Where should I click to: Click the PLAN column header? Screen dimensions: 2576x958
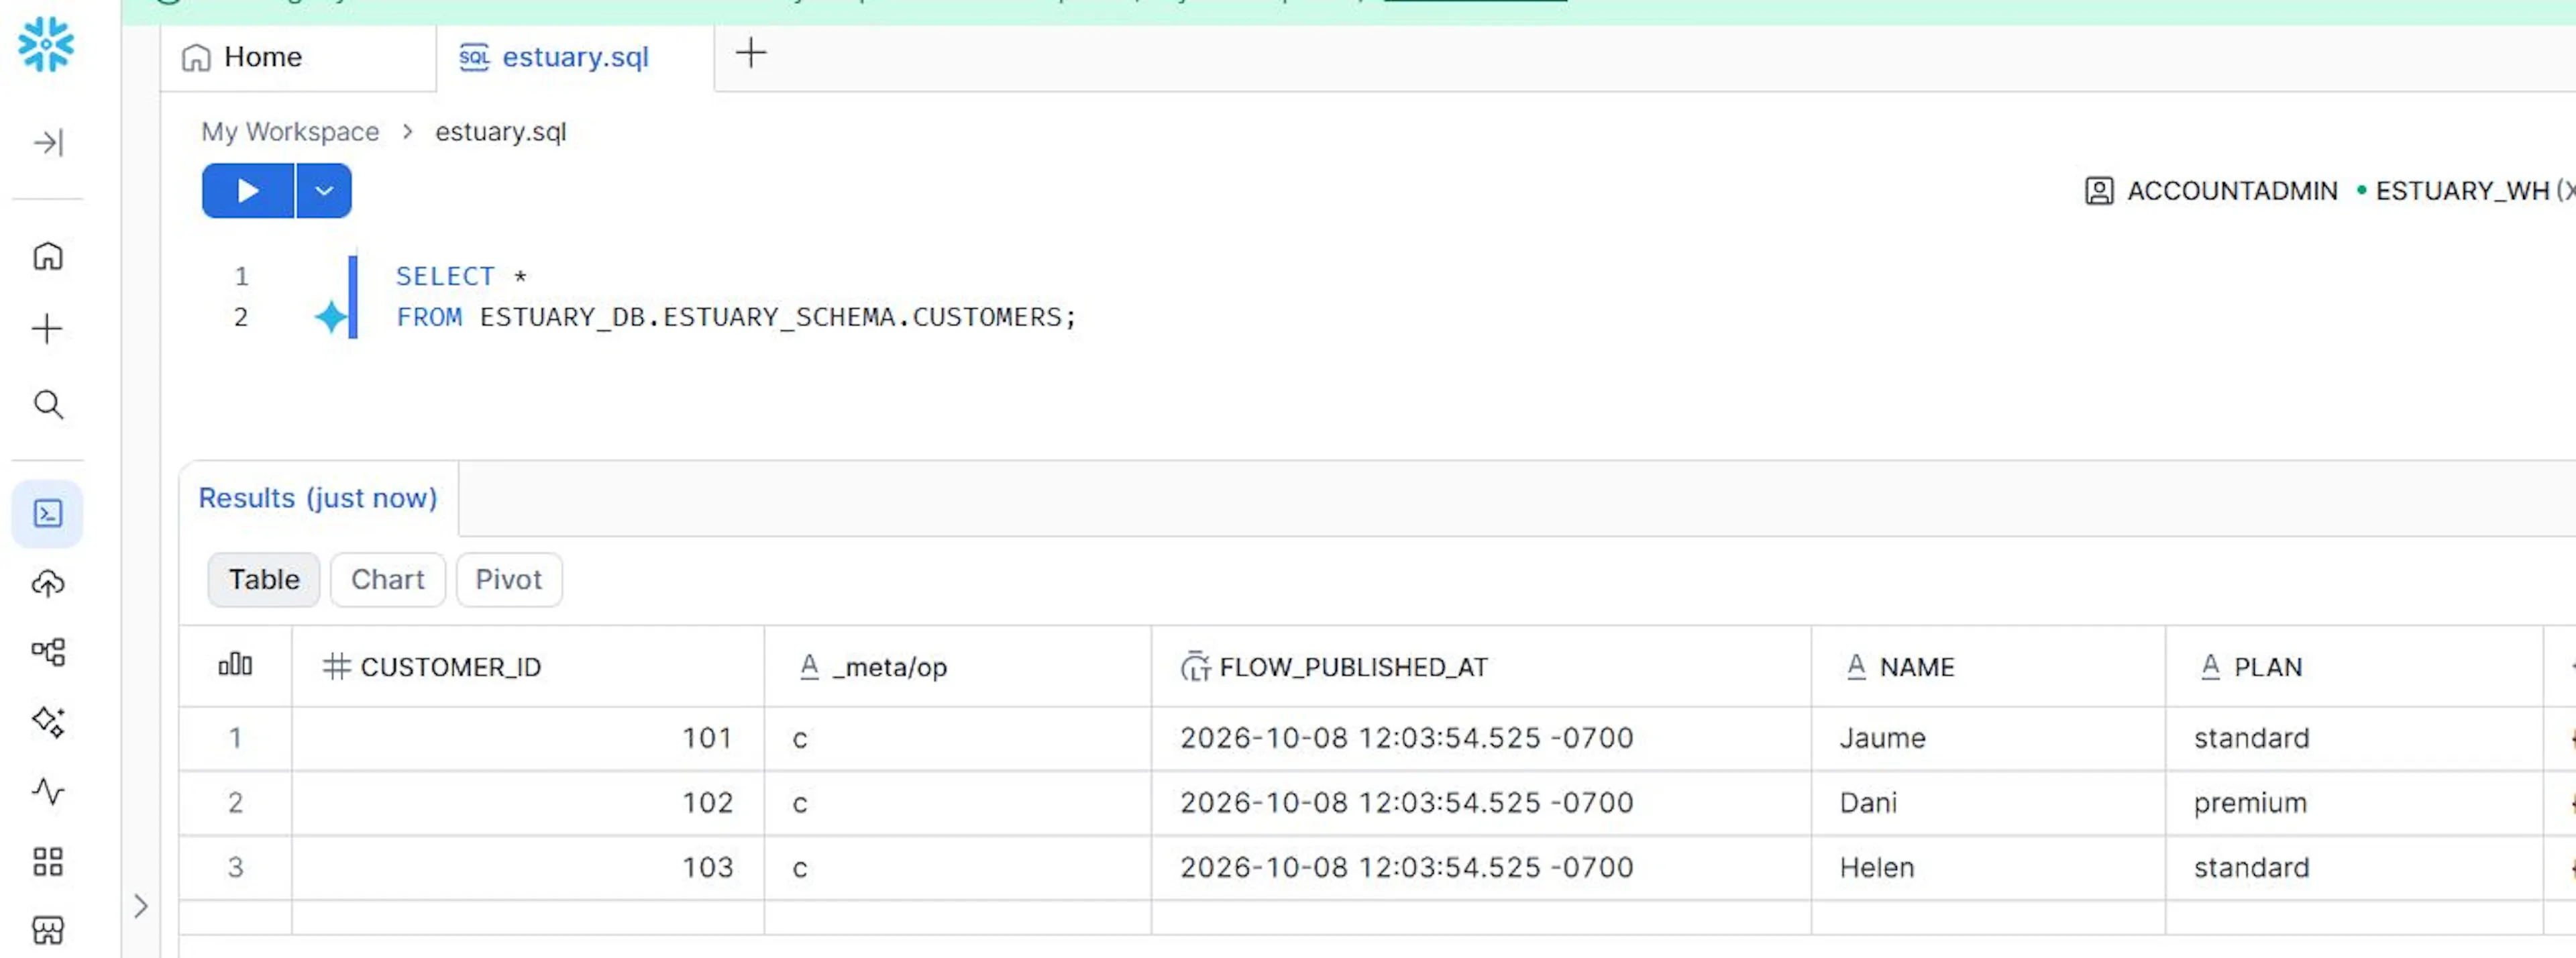[x=2354, y=667]
